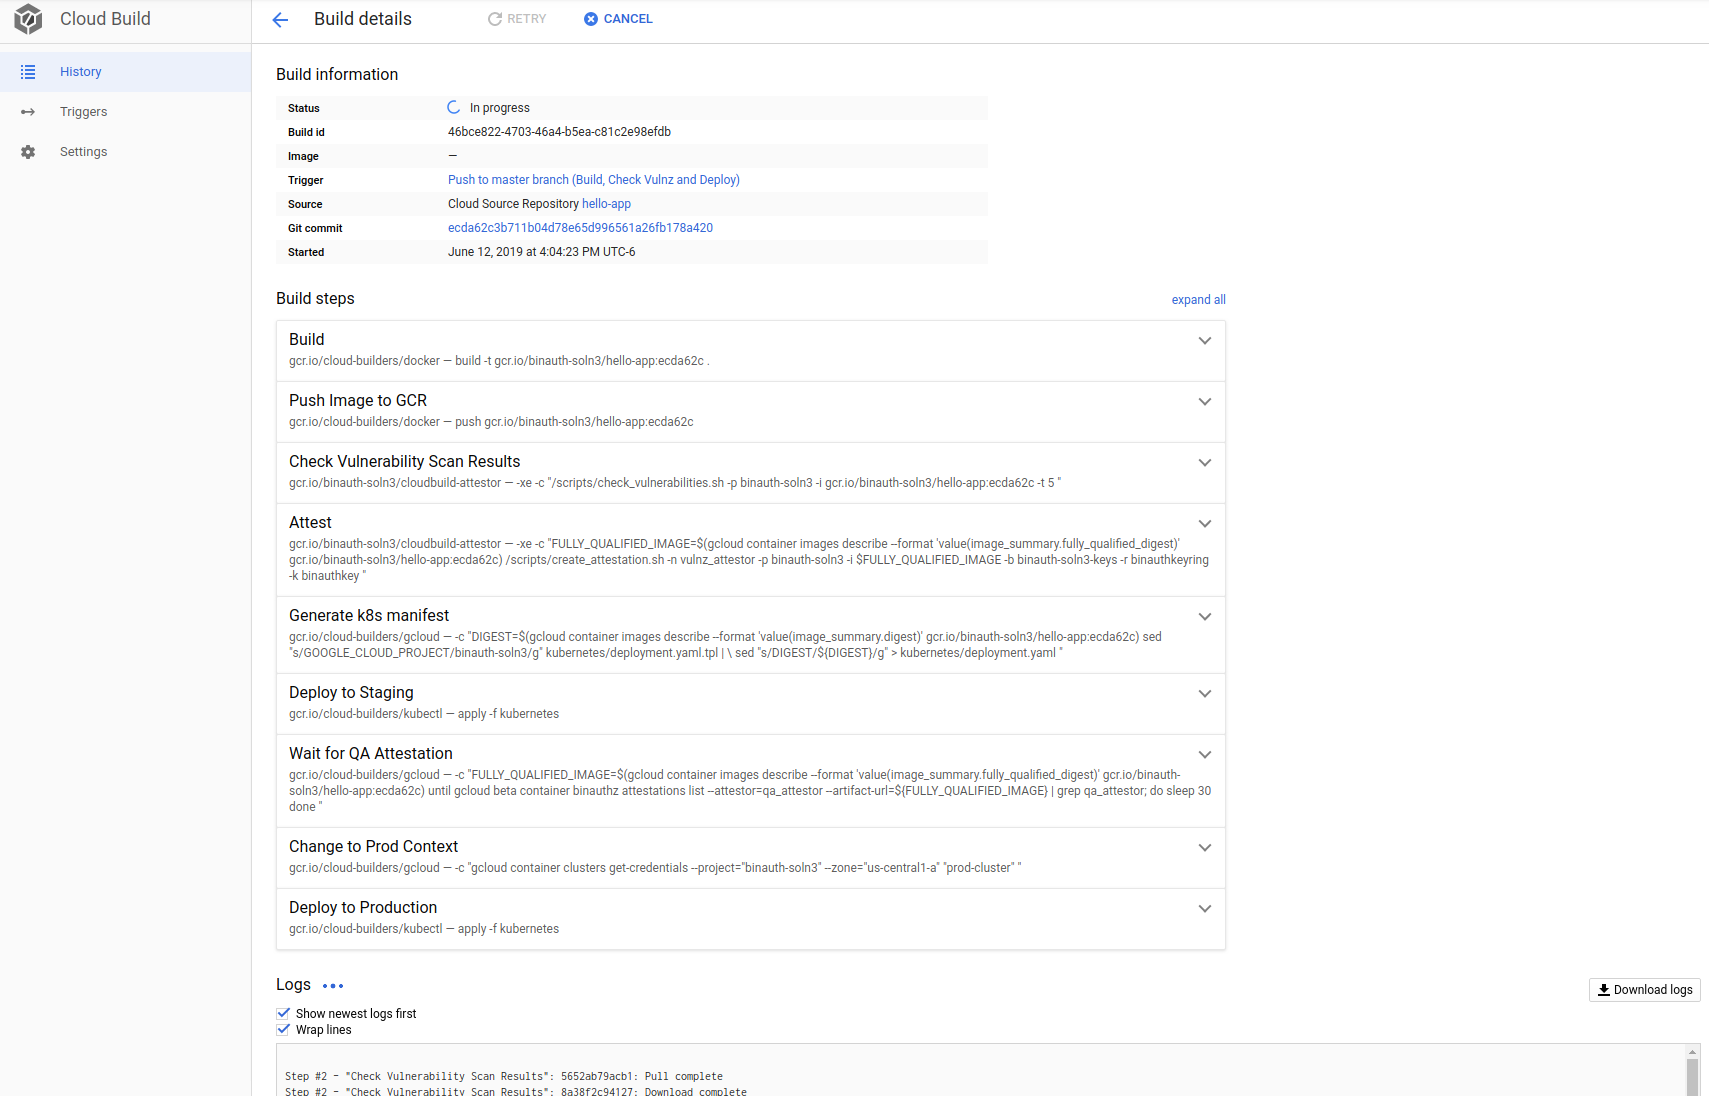
Task: Click the Deploy to Staging kubectl command text
Action: click(424, 714)
